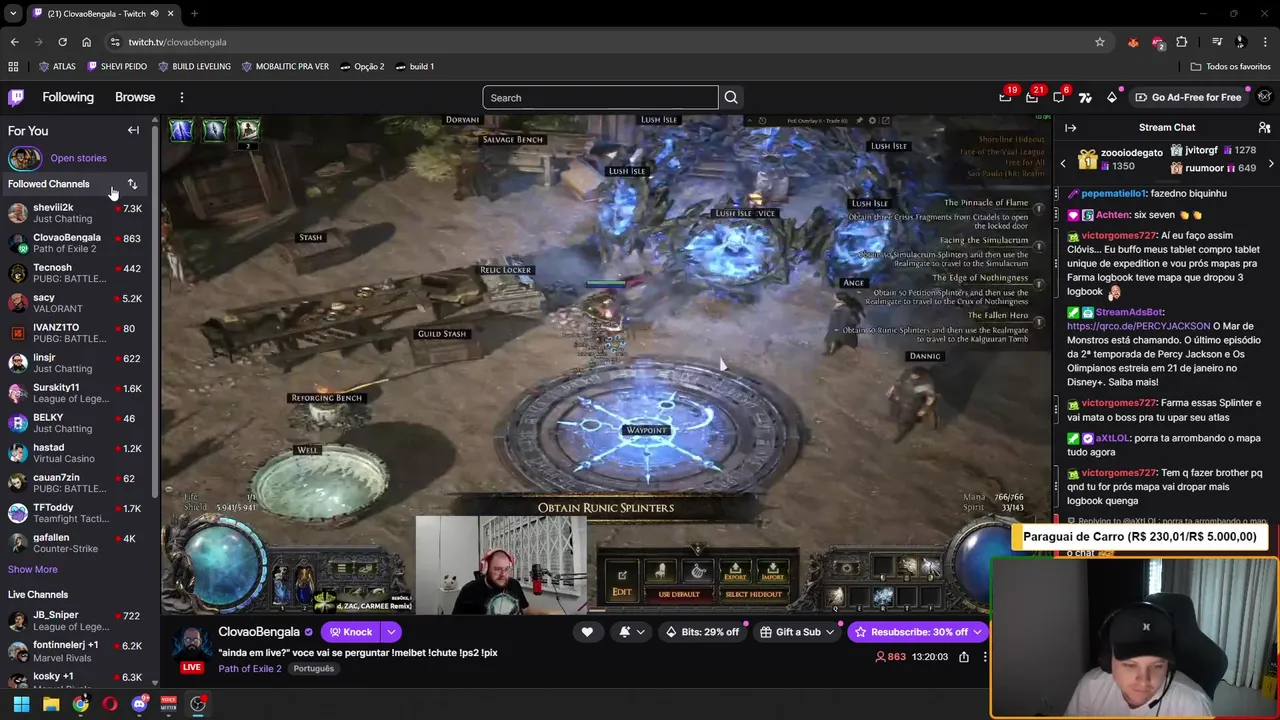Viewport: 1280px width, 720px height.
Task: Open the MOBALITIC PRA VER bookmark
Action: pyautogui.click(x=284, y=66)
